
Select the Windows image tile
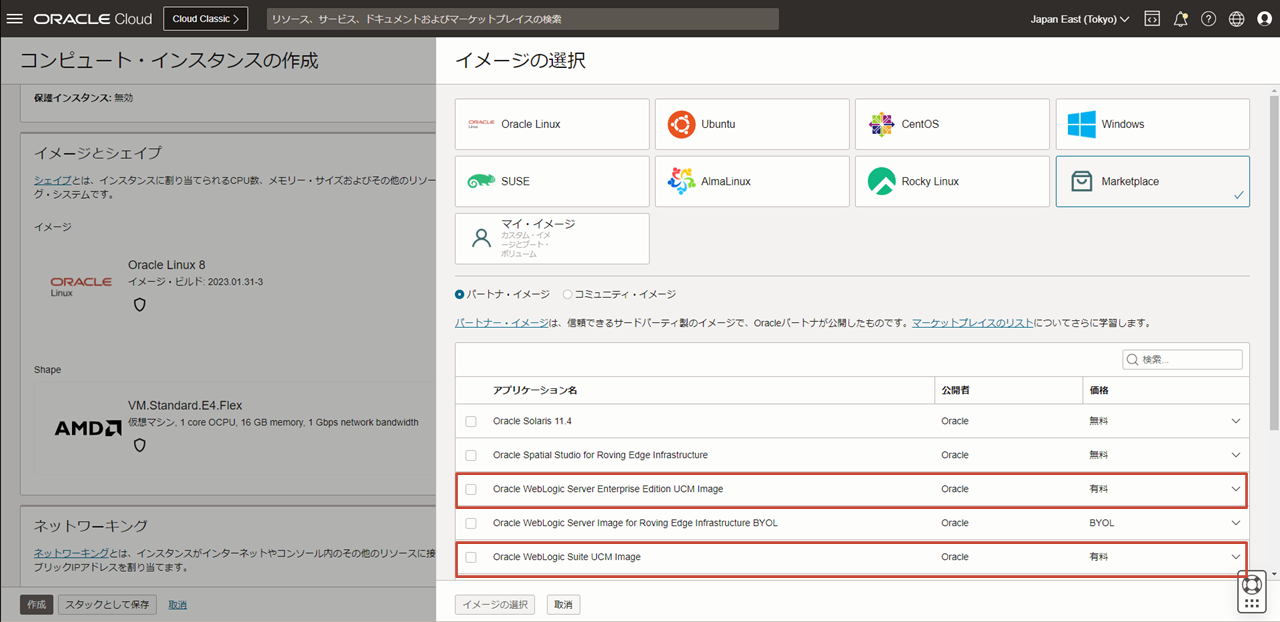click(1152, 123)
